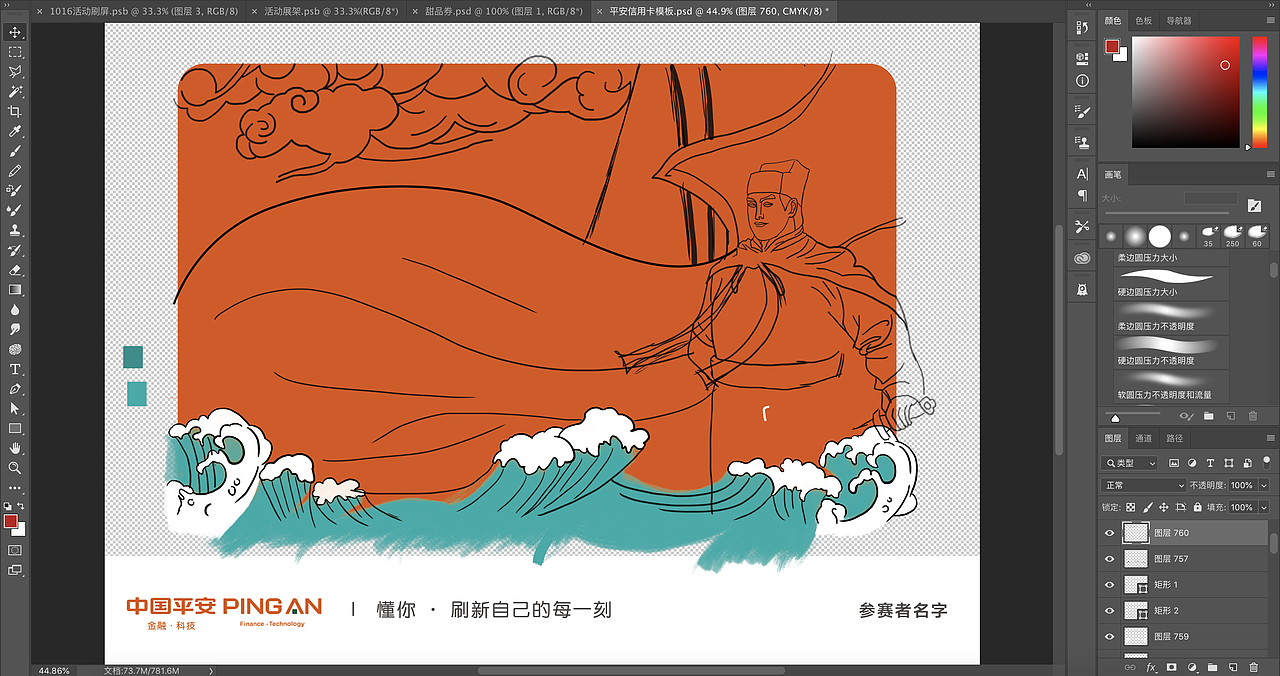Screen dimensions: 1280x676
Task: Select the Clone Stamp tool
Action: (15, 230)
